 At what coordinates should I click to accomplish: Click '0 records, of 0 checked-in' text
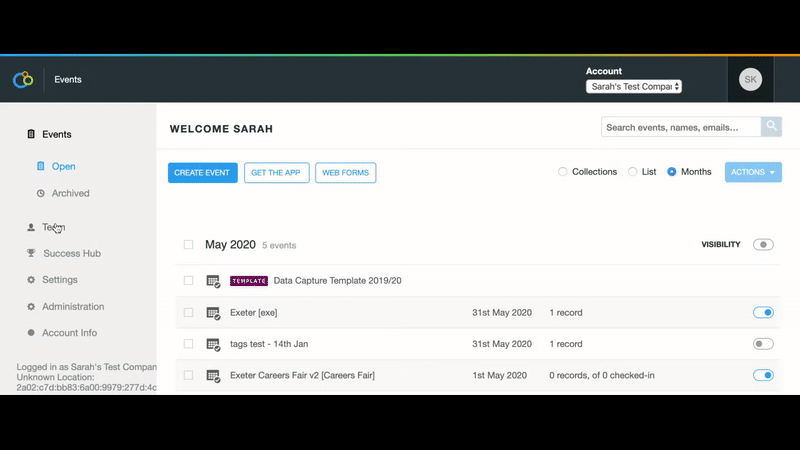(602, 375)
